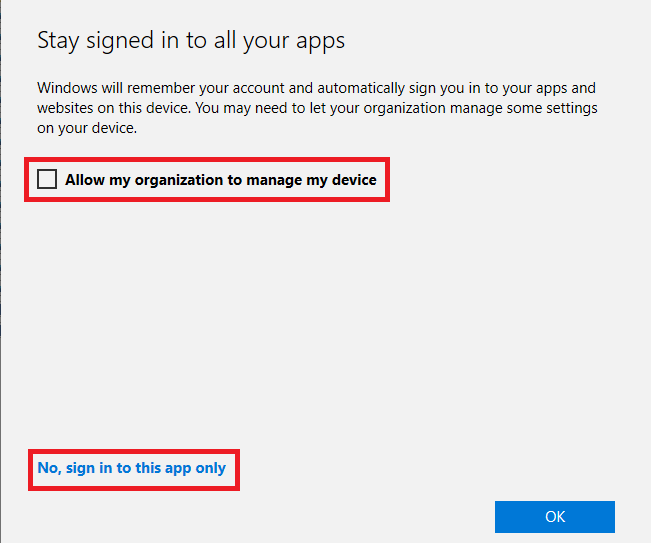Click the paragraph line starting 'Windows will remember'

(316, 88)
